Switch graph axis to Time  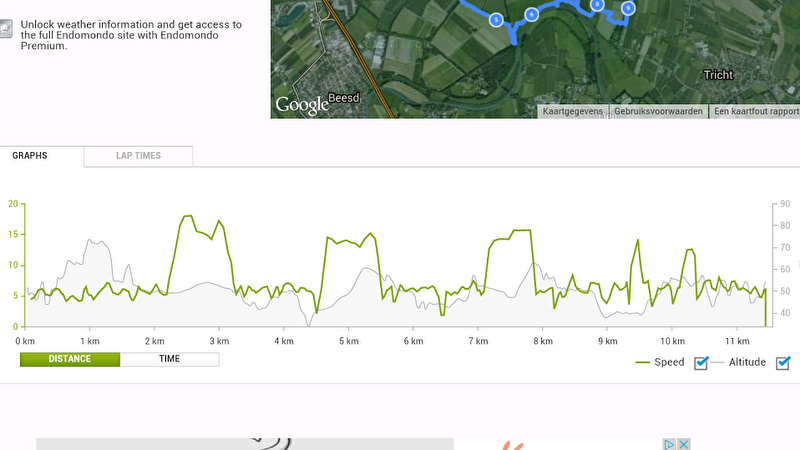click(169, 359)
